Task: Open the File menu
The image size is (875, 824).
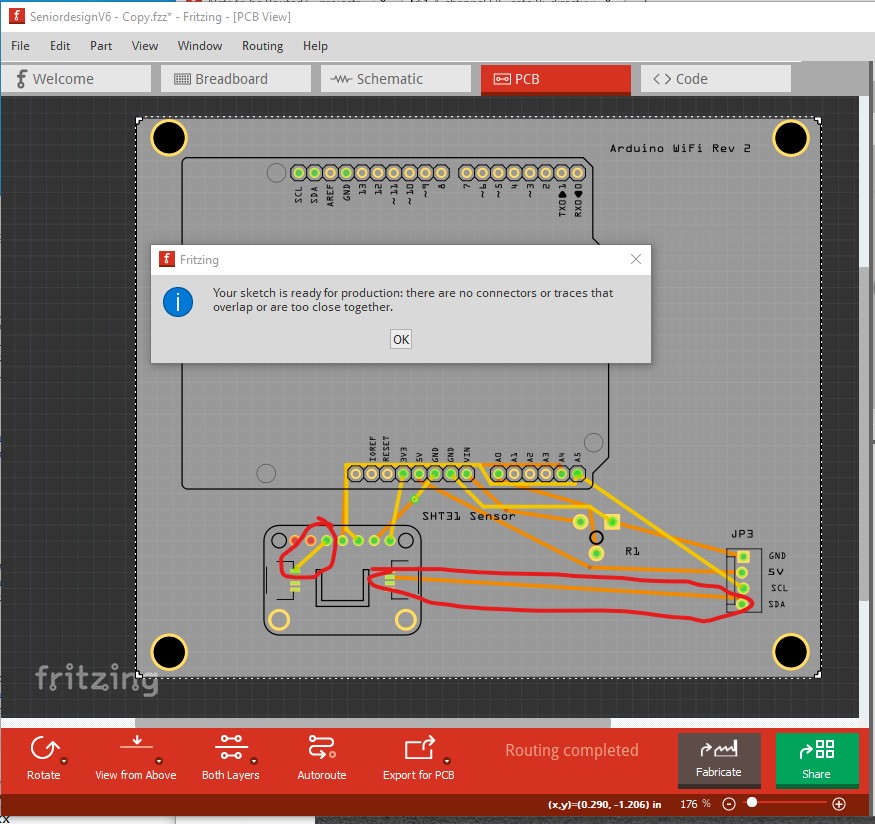Action: pyautogui.click(x=20, y=46)
